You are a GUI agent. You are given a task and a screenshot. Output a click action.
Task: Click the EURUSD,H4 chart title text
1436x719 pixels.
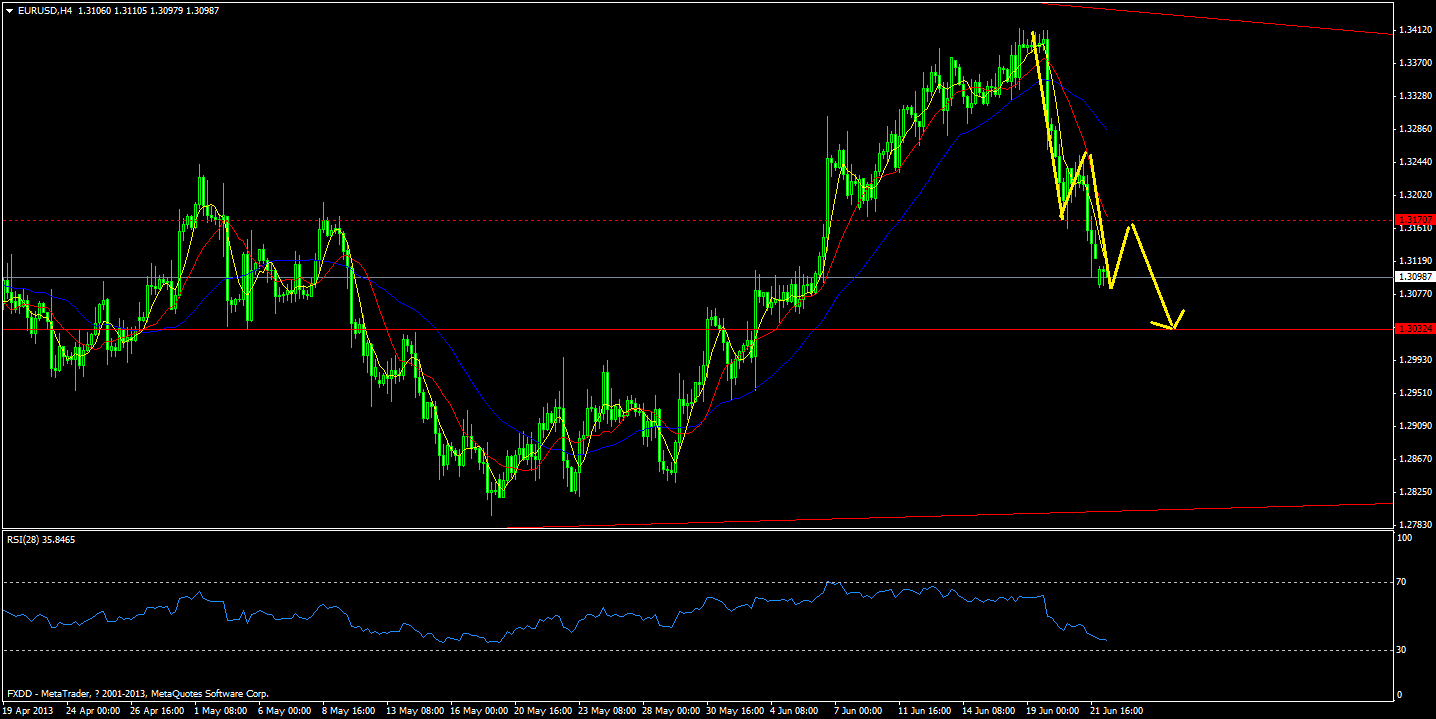tap(44, 10)
